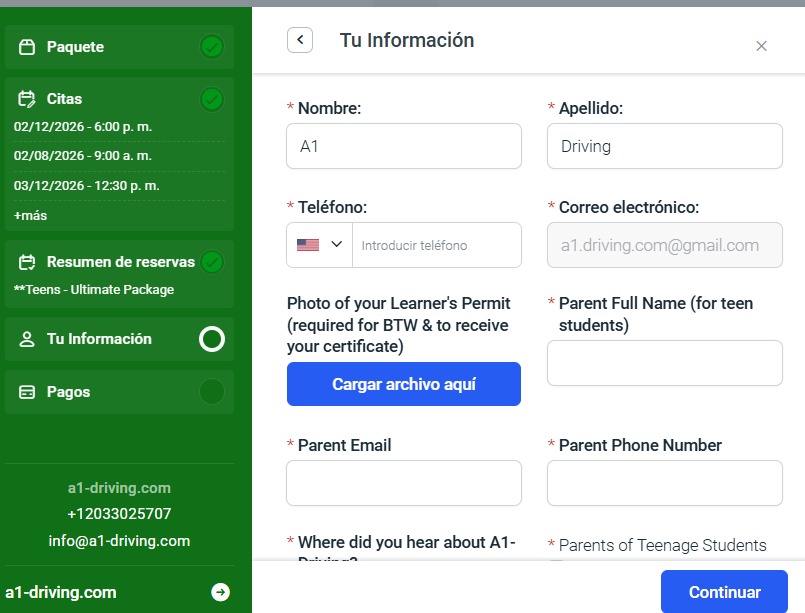The height and width of the screenshot is (613, 805).
Task: Click the green checkmark beside Paquete
Action: pos(212,47)
